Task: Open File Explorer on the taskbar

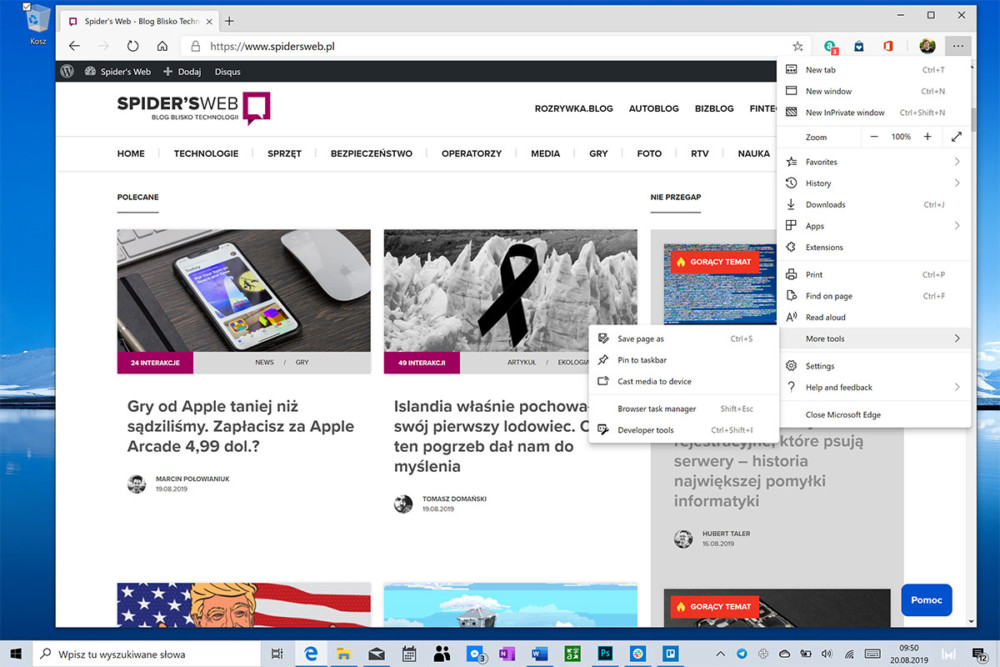Action: coord(344,654)
